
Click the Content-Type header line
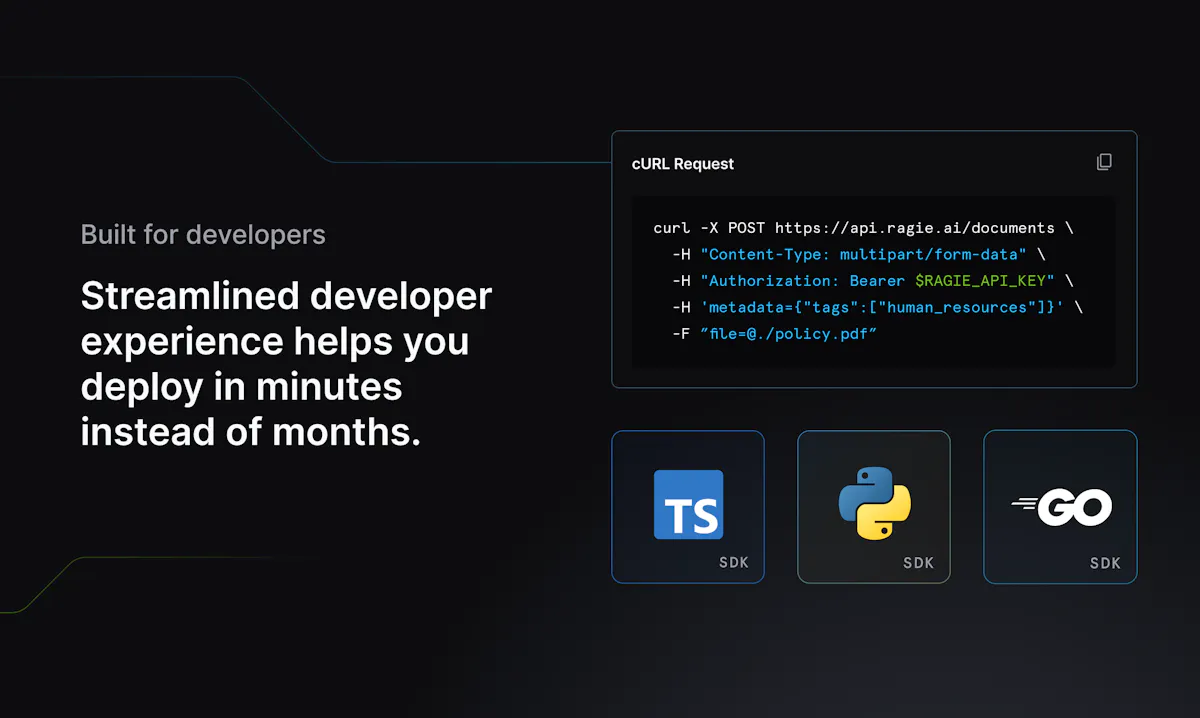click(859, 254)
